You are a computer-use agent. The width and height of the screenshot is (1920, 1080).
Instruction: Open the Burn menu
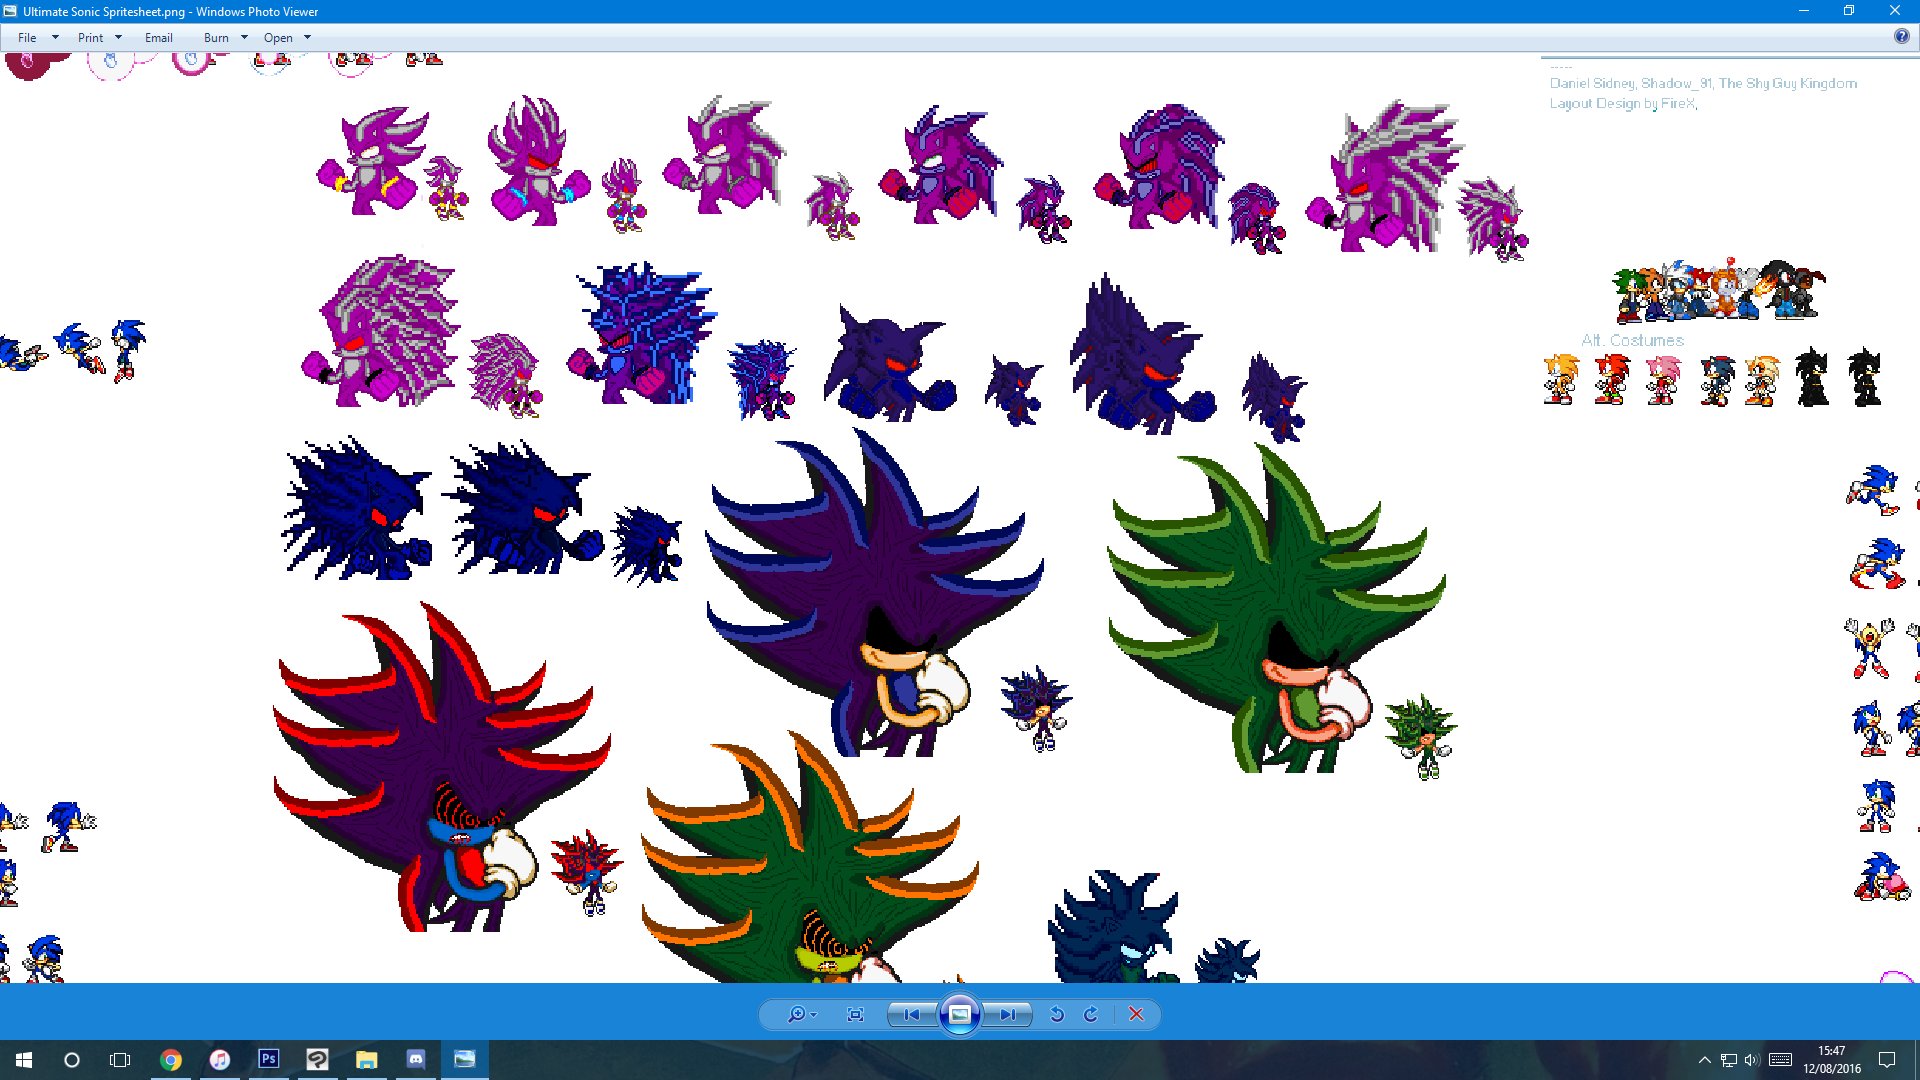tap(216, 38)
